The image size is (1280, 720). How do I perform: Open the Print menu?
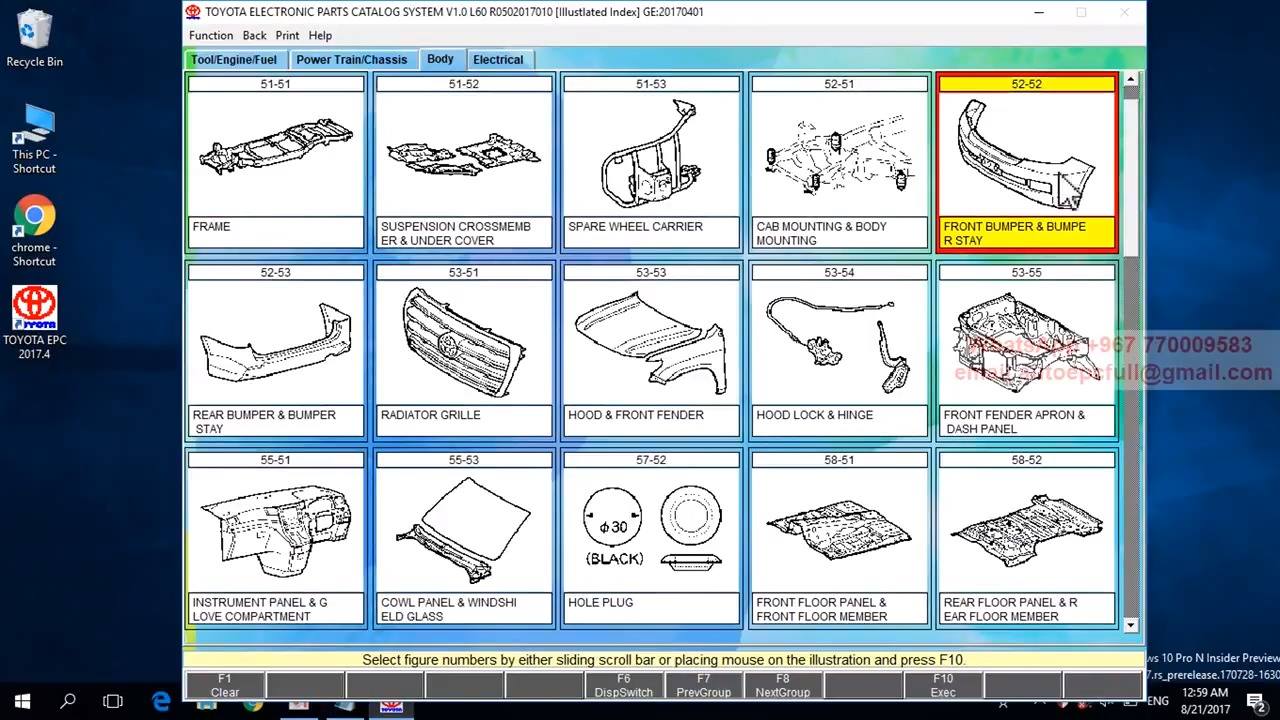click(287, 35)
